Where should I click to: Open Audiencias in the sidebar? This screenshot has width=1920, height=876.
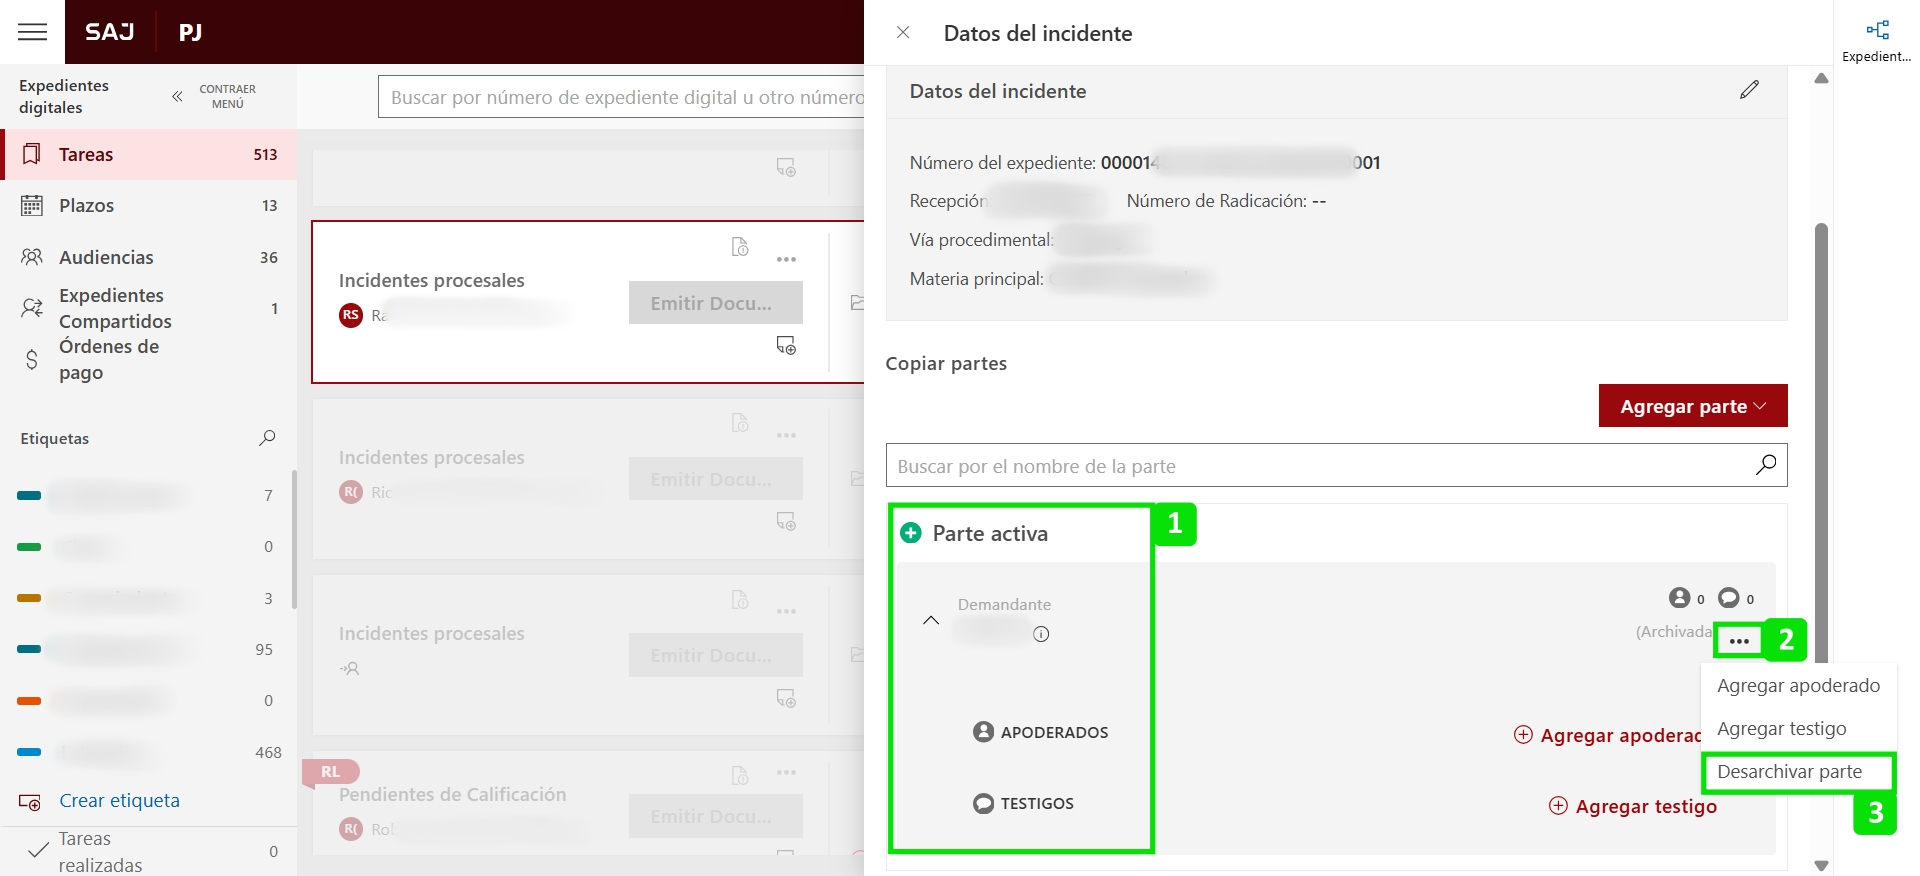click(x=106, y=257)
